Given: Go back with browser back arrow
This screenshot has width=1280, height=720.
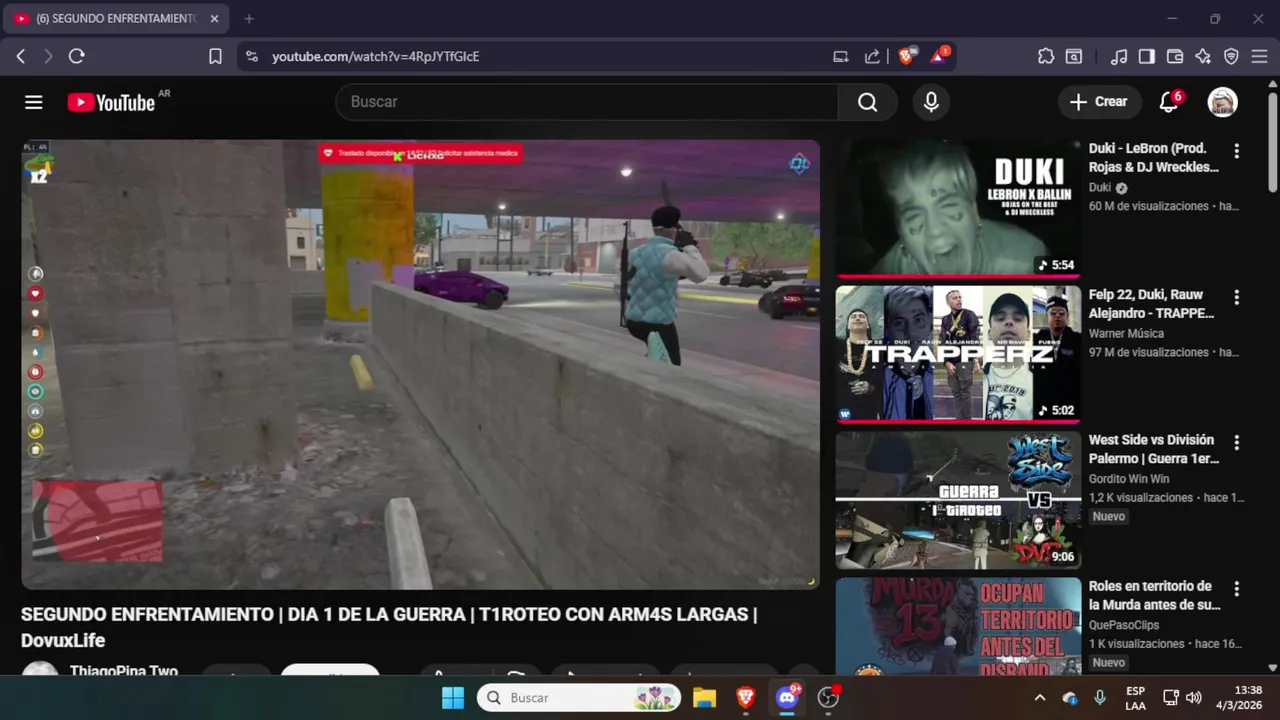Looking at the screenshot, I should [21, 57].
